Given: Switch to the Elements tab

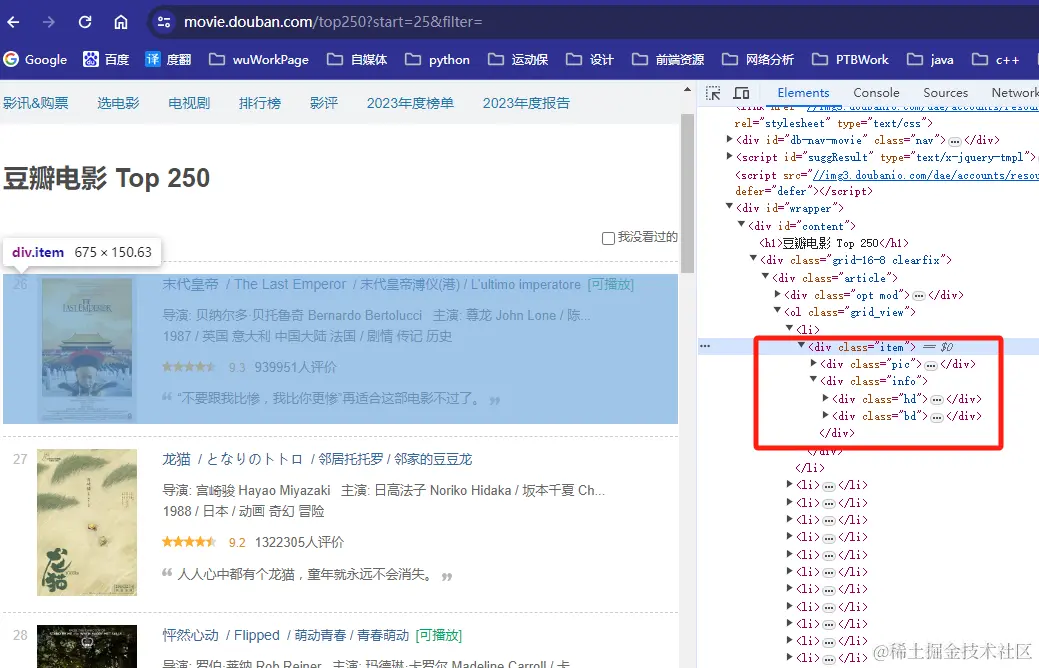Looking at the screenshot, I should click(x=803, y=93).
